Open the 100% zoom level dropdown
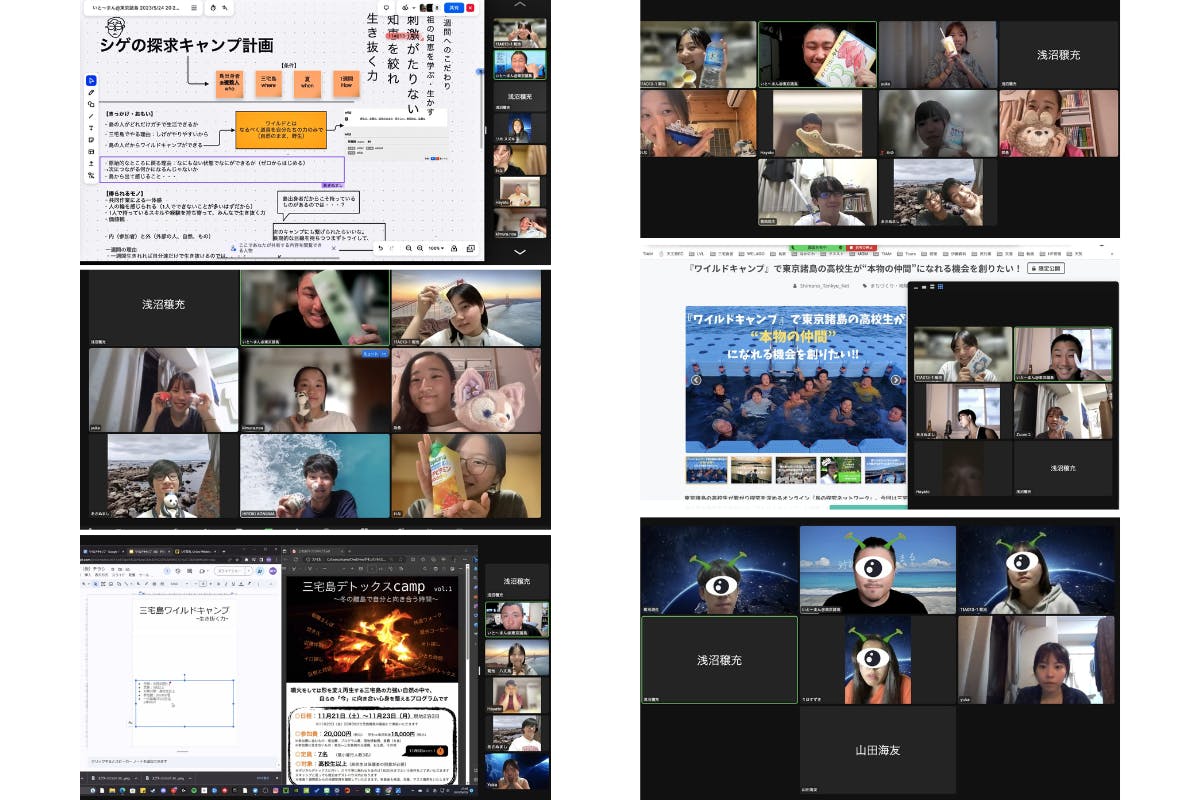 click(x=437, y=248)
